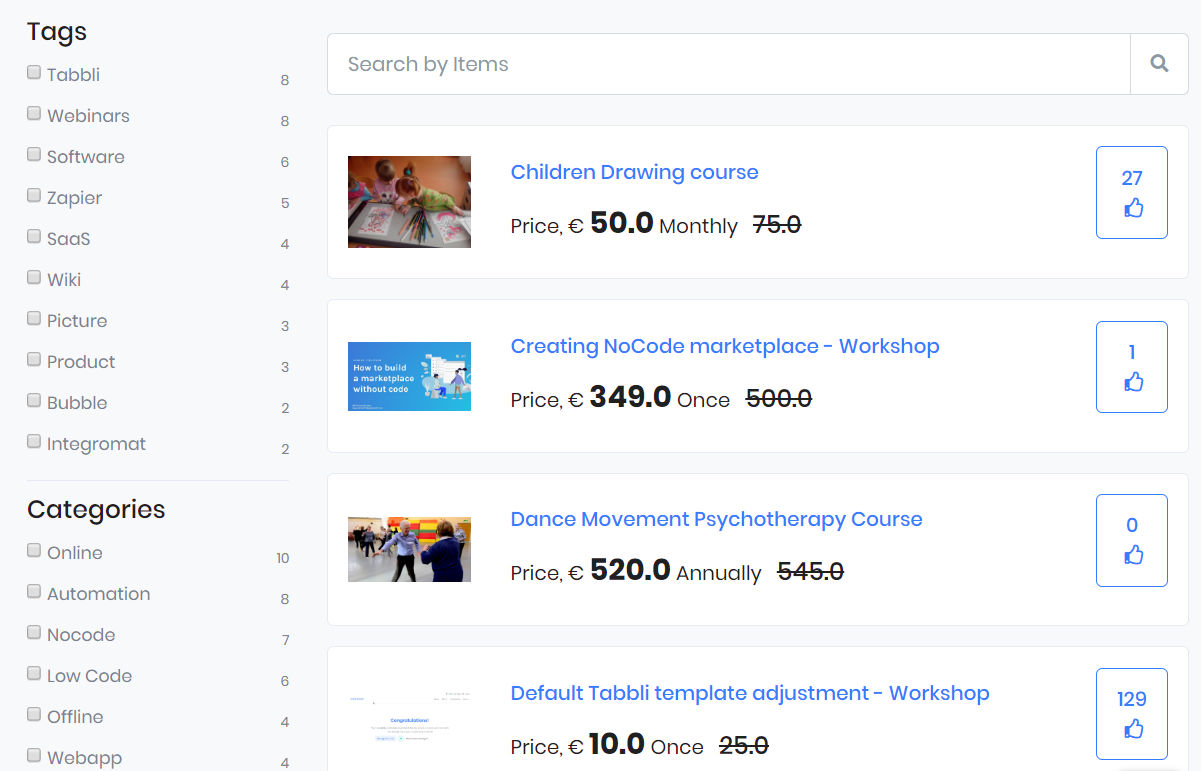The height and width of the screenshot is (771, 1201).
Task: Check the Integromat tag filter
Action: point(34,442)
